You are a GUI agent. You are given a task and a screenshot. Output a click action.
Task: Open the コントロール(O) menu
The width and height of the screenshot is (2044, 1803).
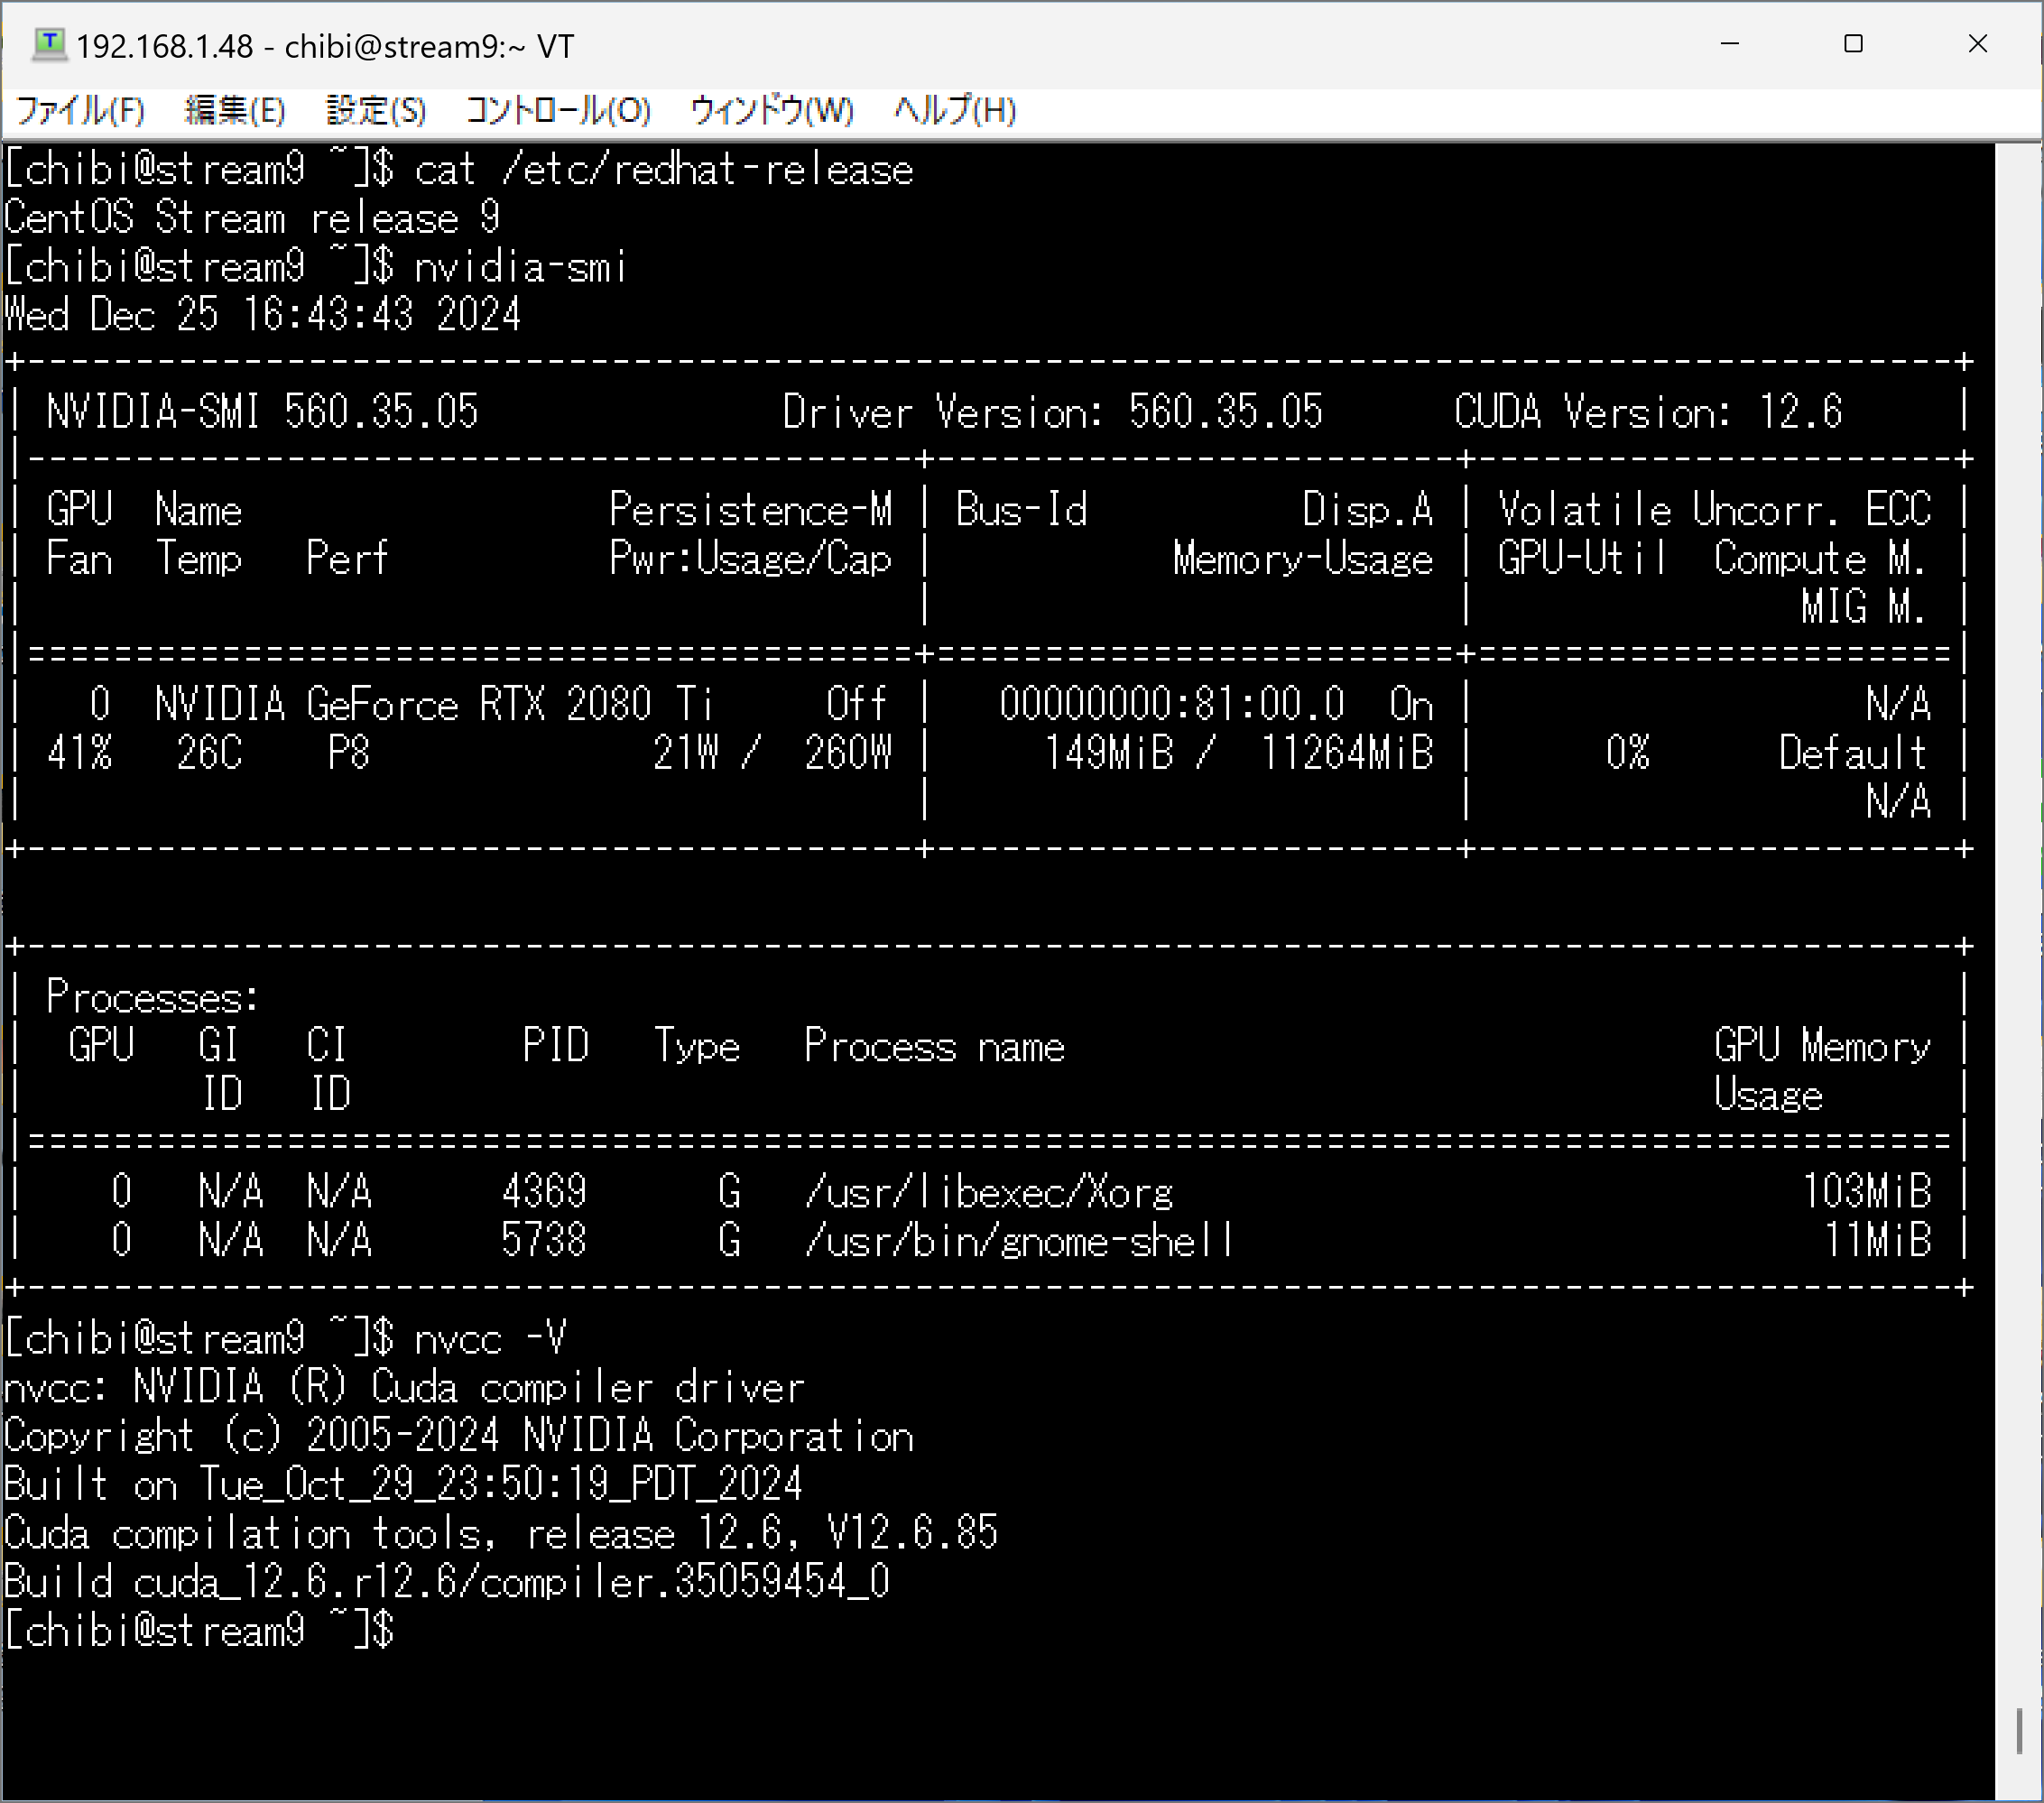coord(558,110)
